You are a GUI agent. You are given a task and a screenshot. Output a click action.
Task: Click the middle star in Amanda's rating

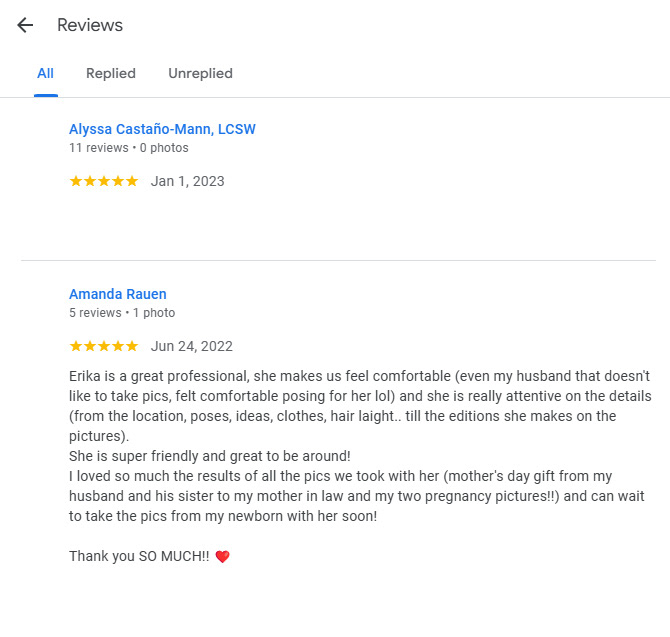(104, 346)
